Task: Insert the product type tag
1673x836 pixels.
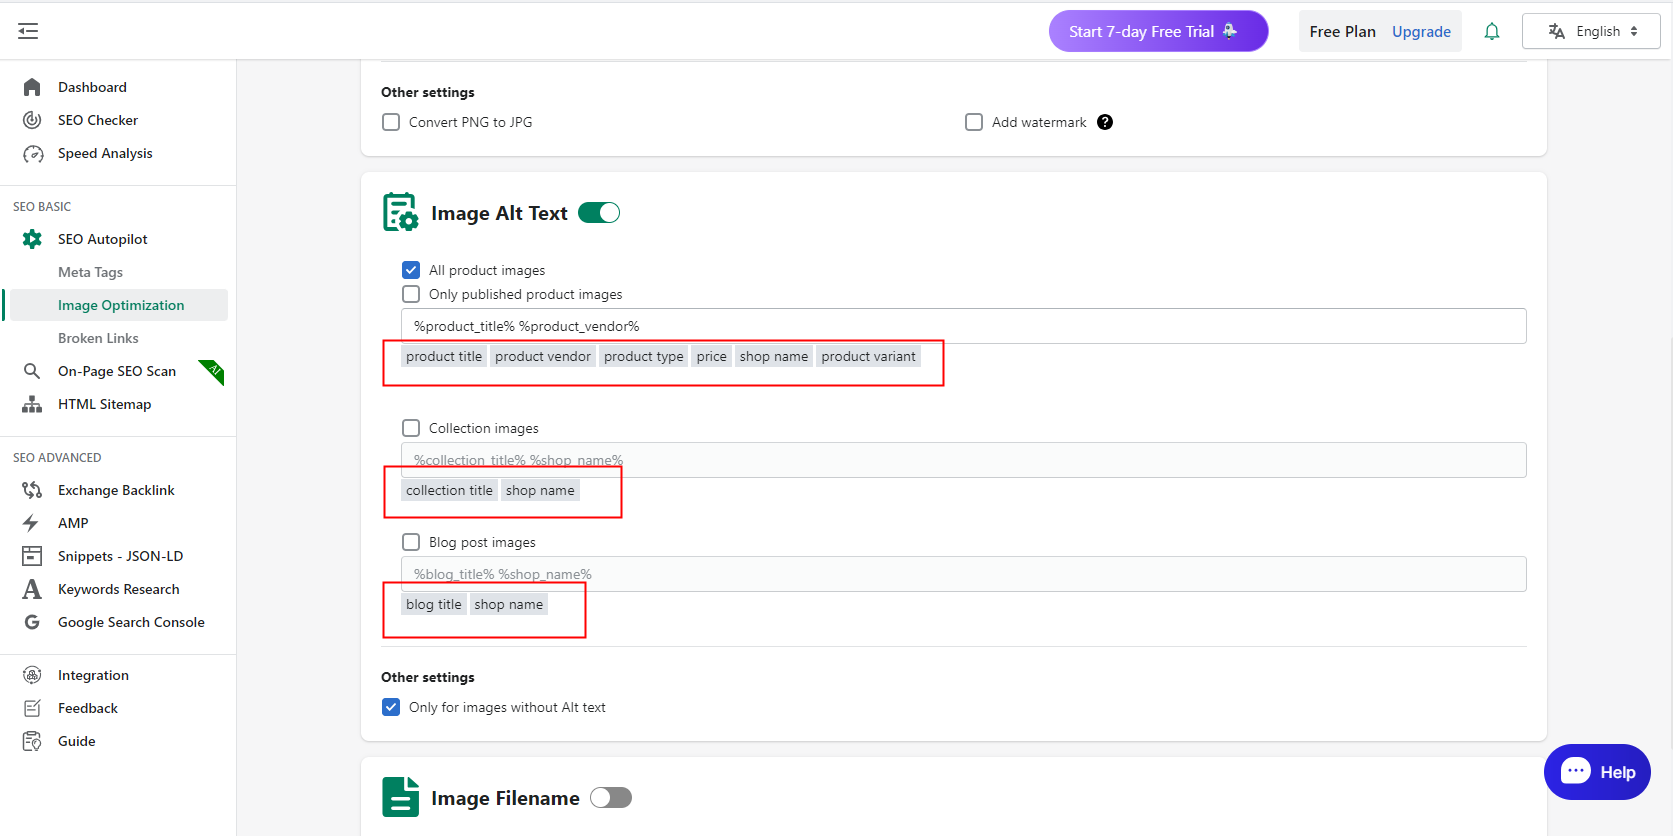Action: point(644,356)
